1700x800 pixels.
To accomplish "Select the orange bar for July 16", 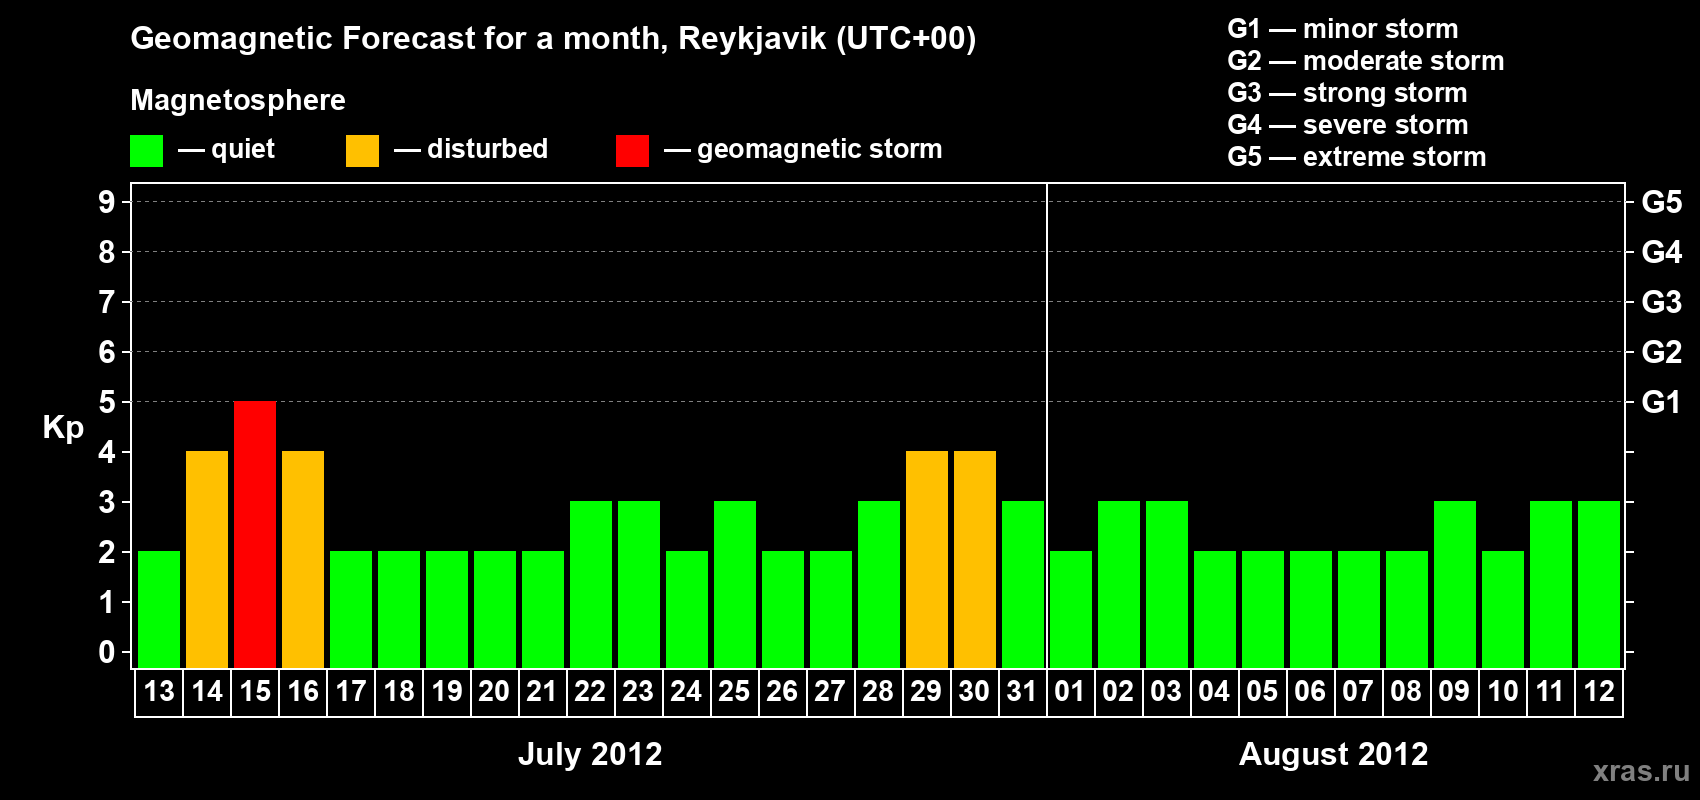I will click(303, 560).
